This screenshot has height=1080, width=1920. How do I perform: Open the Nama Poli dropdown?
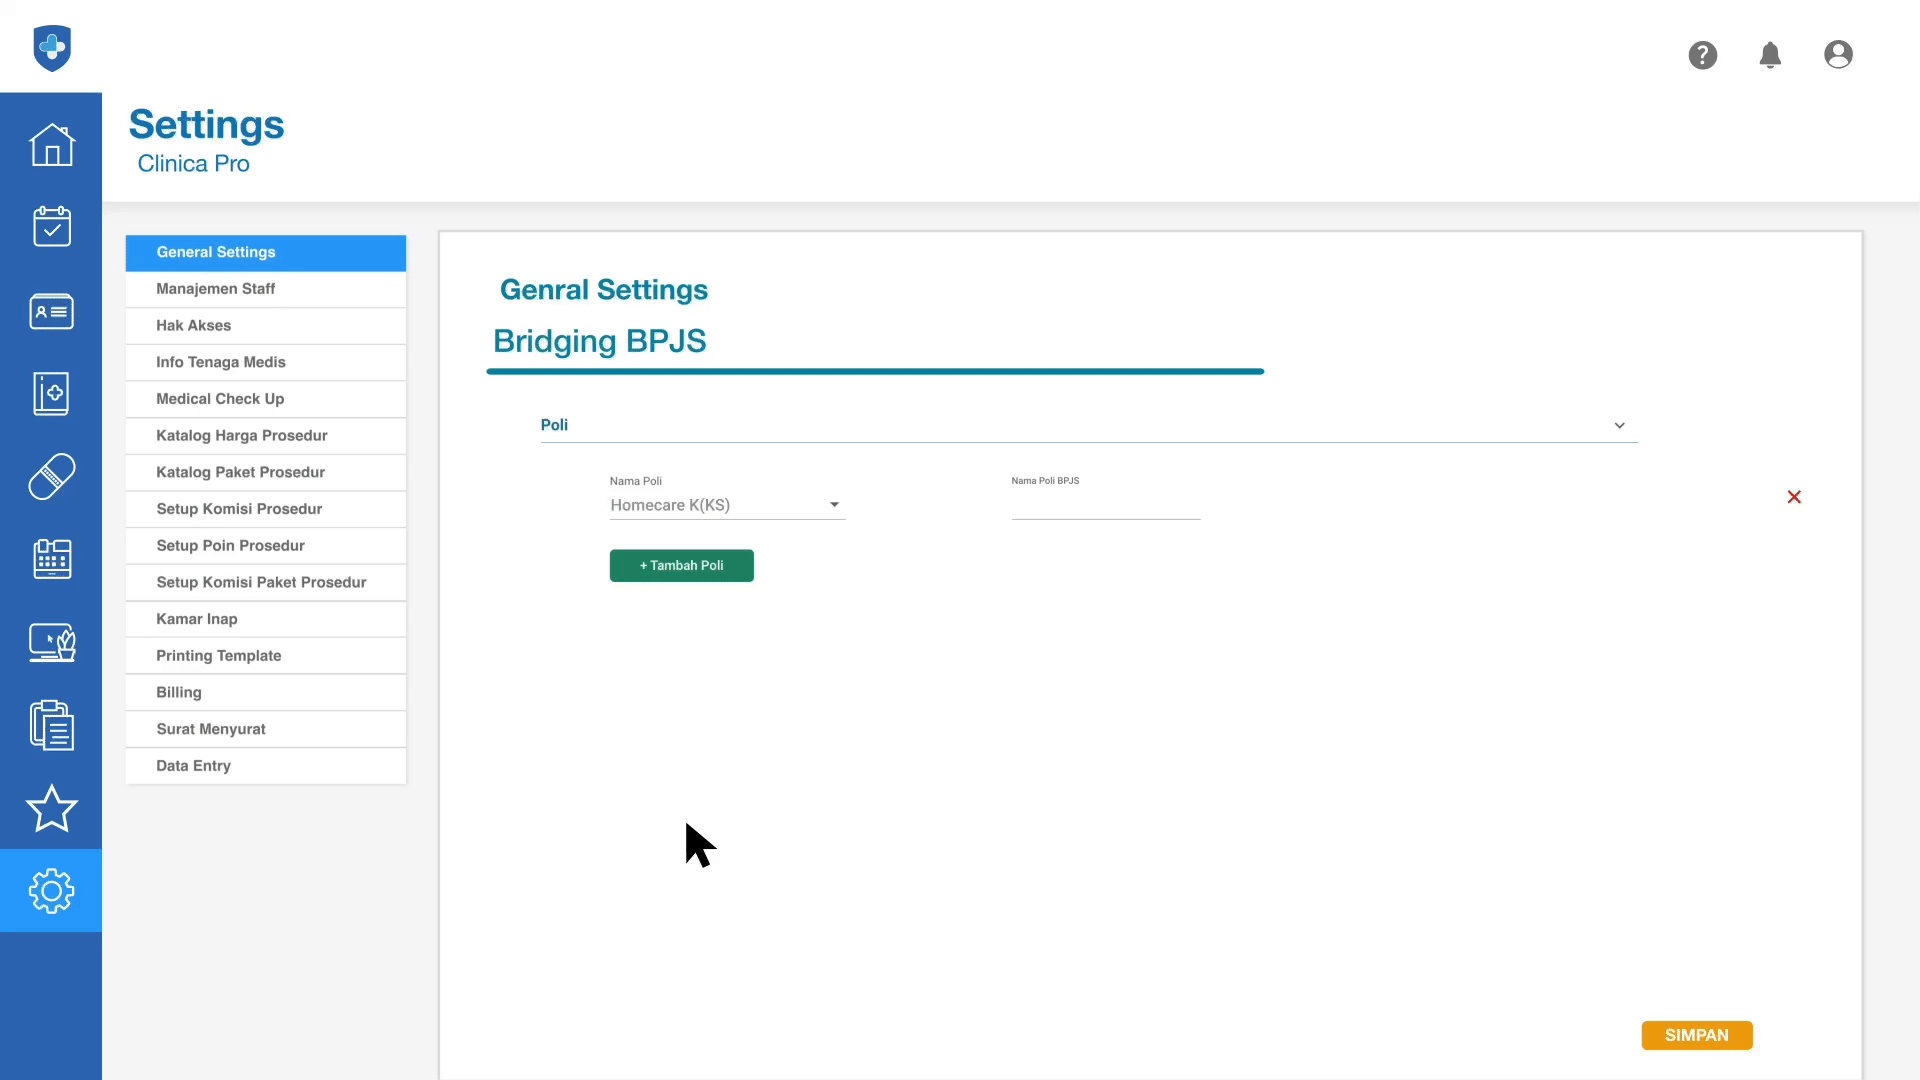(727, 505)
